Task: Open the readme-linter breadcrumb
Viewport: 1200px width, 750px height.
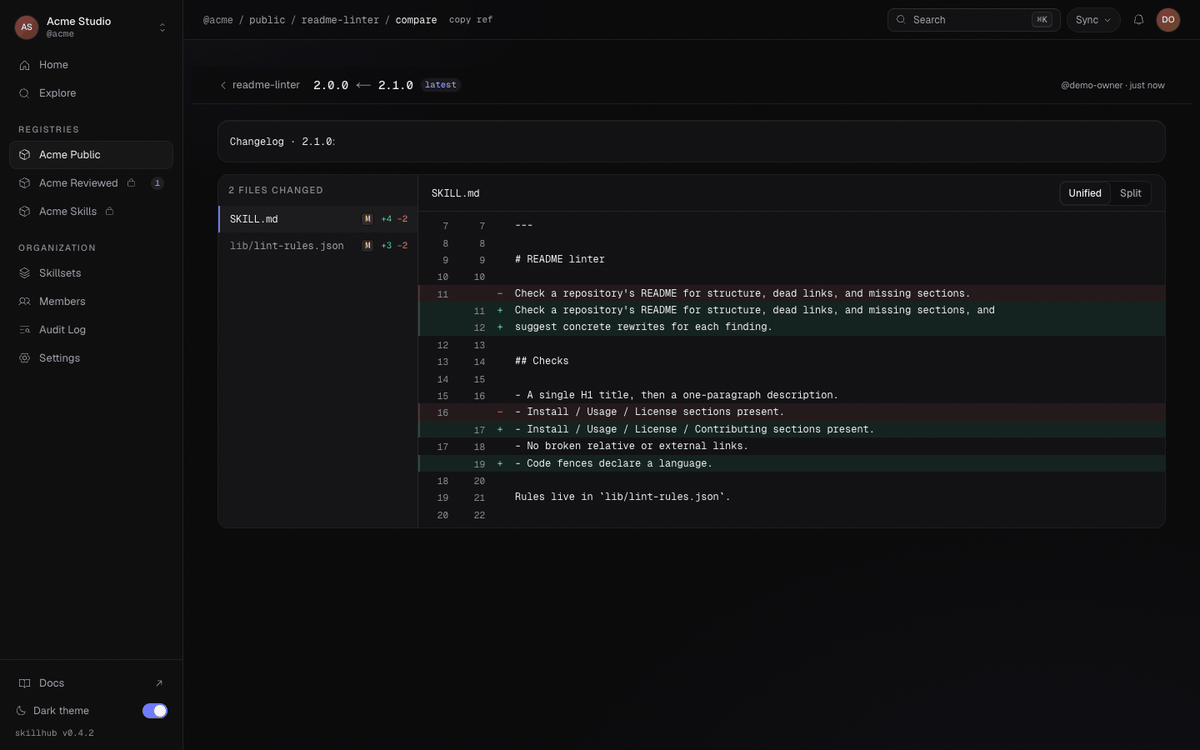Action: pyautogui.click(x=340, y=20)
